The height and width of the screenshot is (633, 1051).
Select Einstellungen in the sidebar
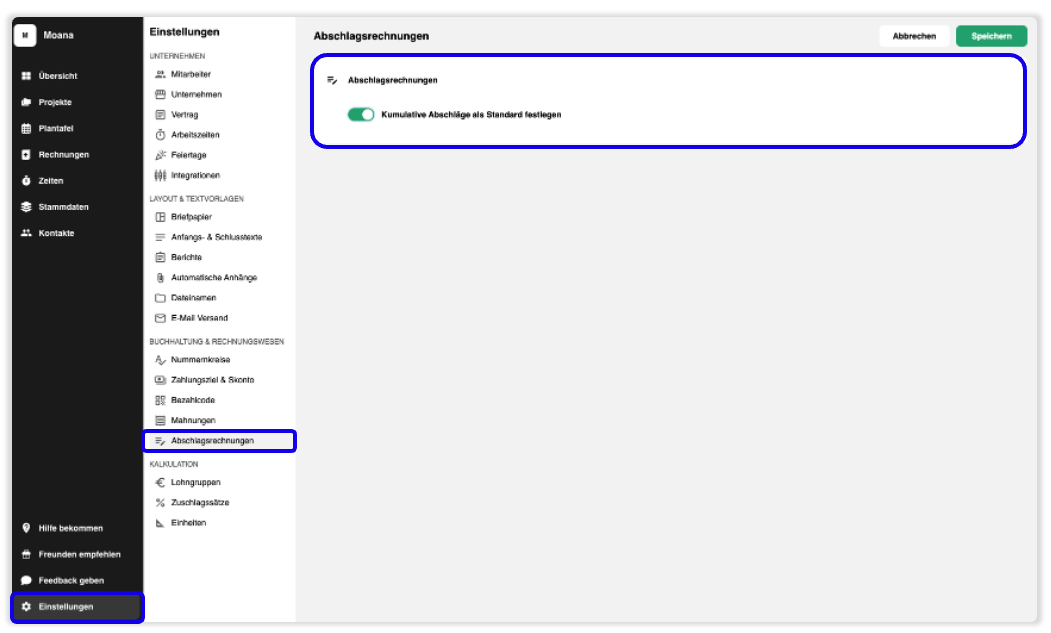click(76, 606)
